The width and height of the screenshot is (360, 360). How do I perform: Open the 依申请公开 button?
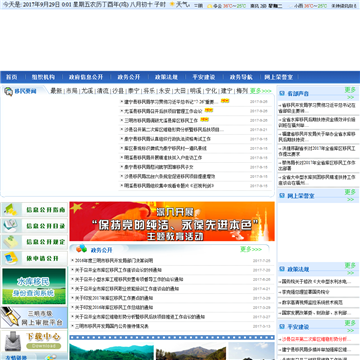point(34,258)
